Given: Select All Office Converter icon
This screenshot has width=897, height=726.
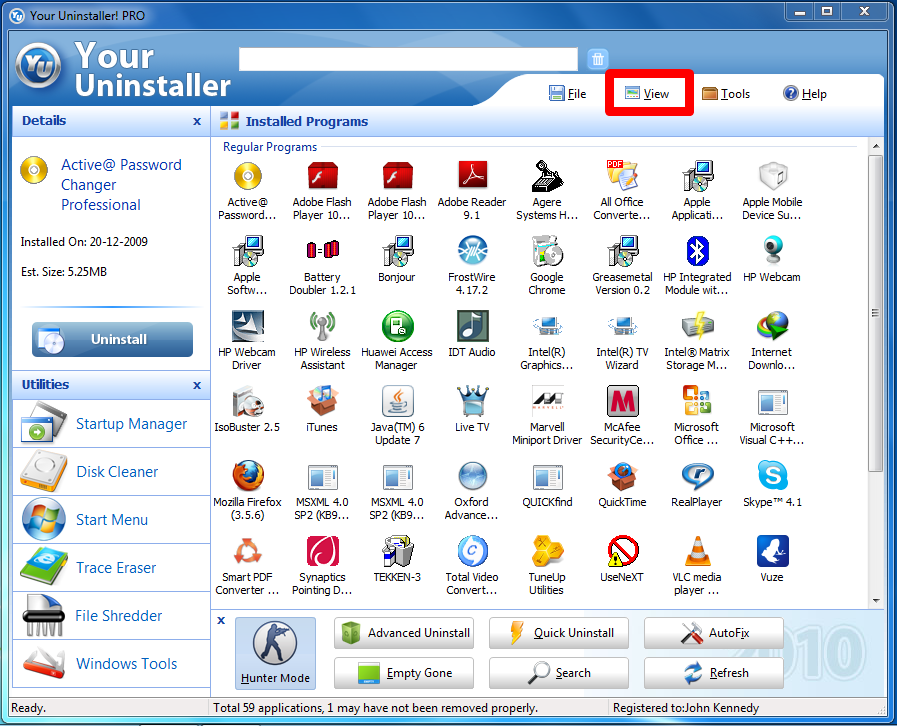Looking at the screenshot, I should [x=622, y=175].
